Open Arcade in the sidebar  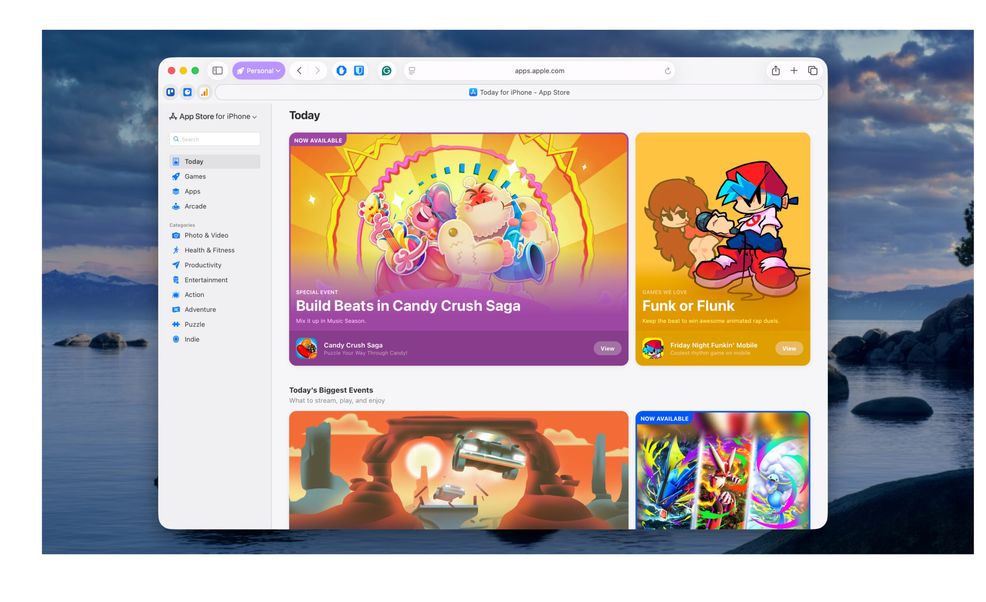pos(214,206)
